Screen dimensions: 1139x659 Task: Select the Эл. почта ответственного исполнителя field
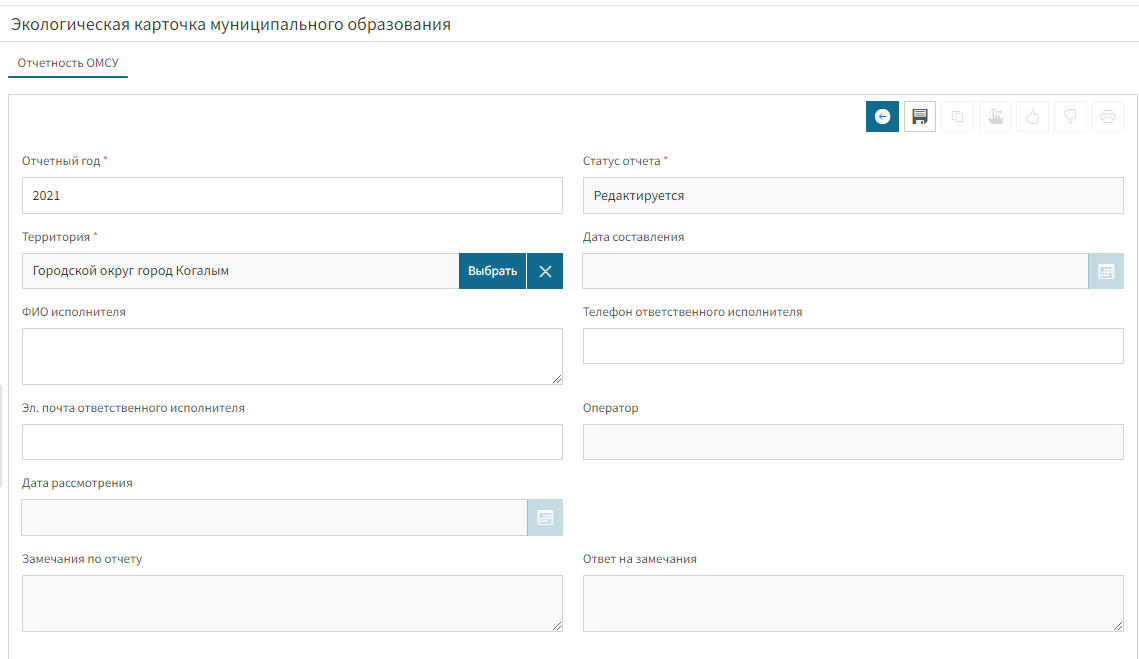point(292,442)
